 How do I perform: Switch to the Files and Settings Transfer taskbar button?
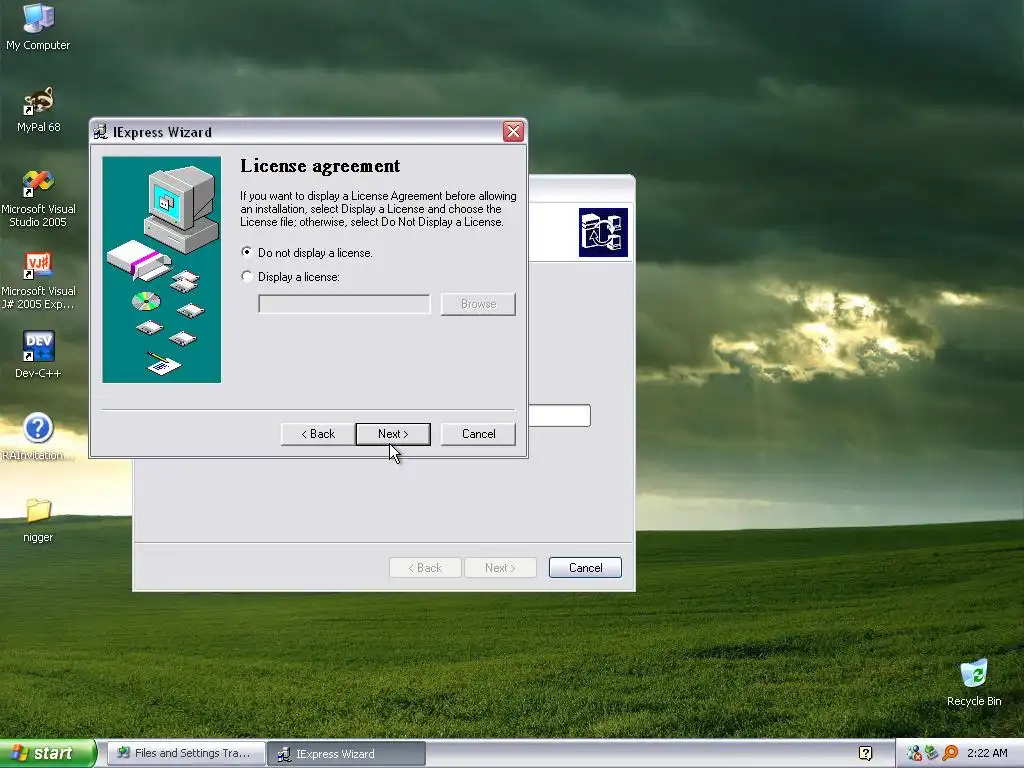[x=186, y=753]
